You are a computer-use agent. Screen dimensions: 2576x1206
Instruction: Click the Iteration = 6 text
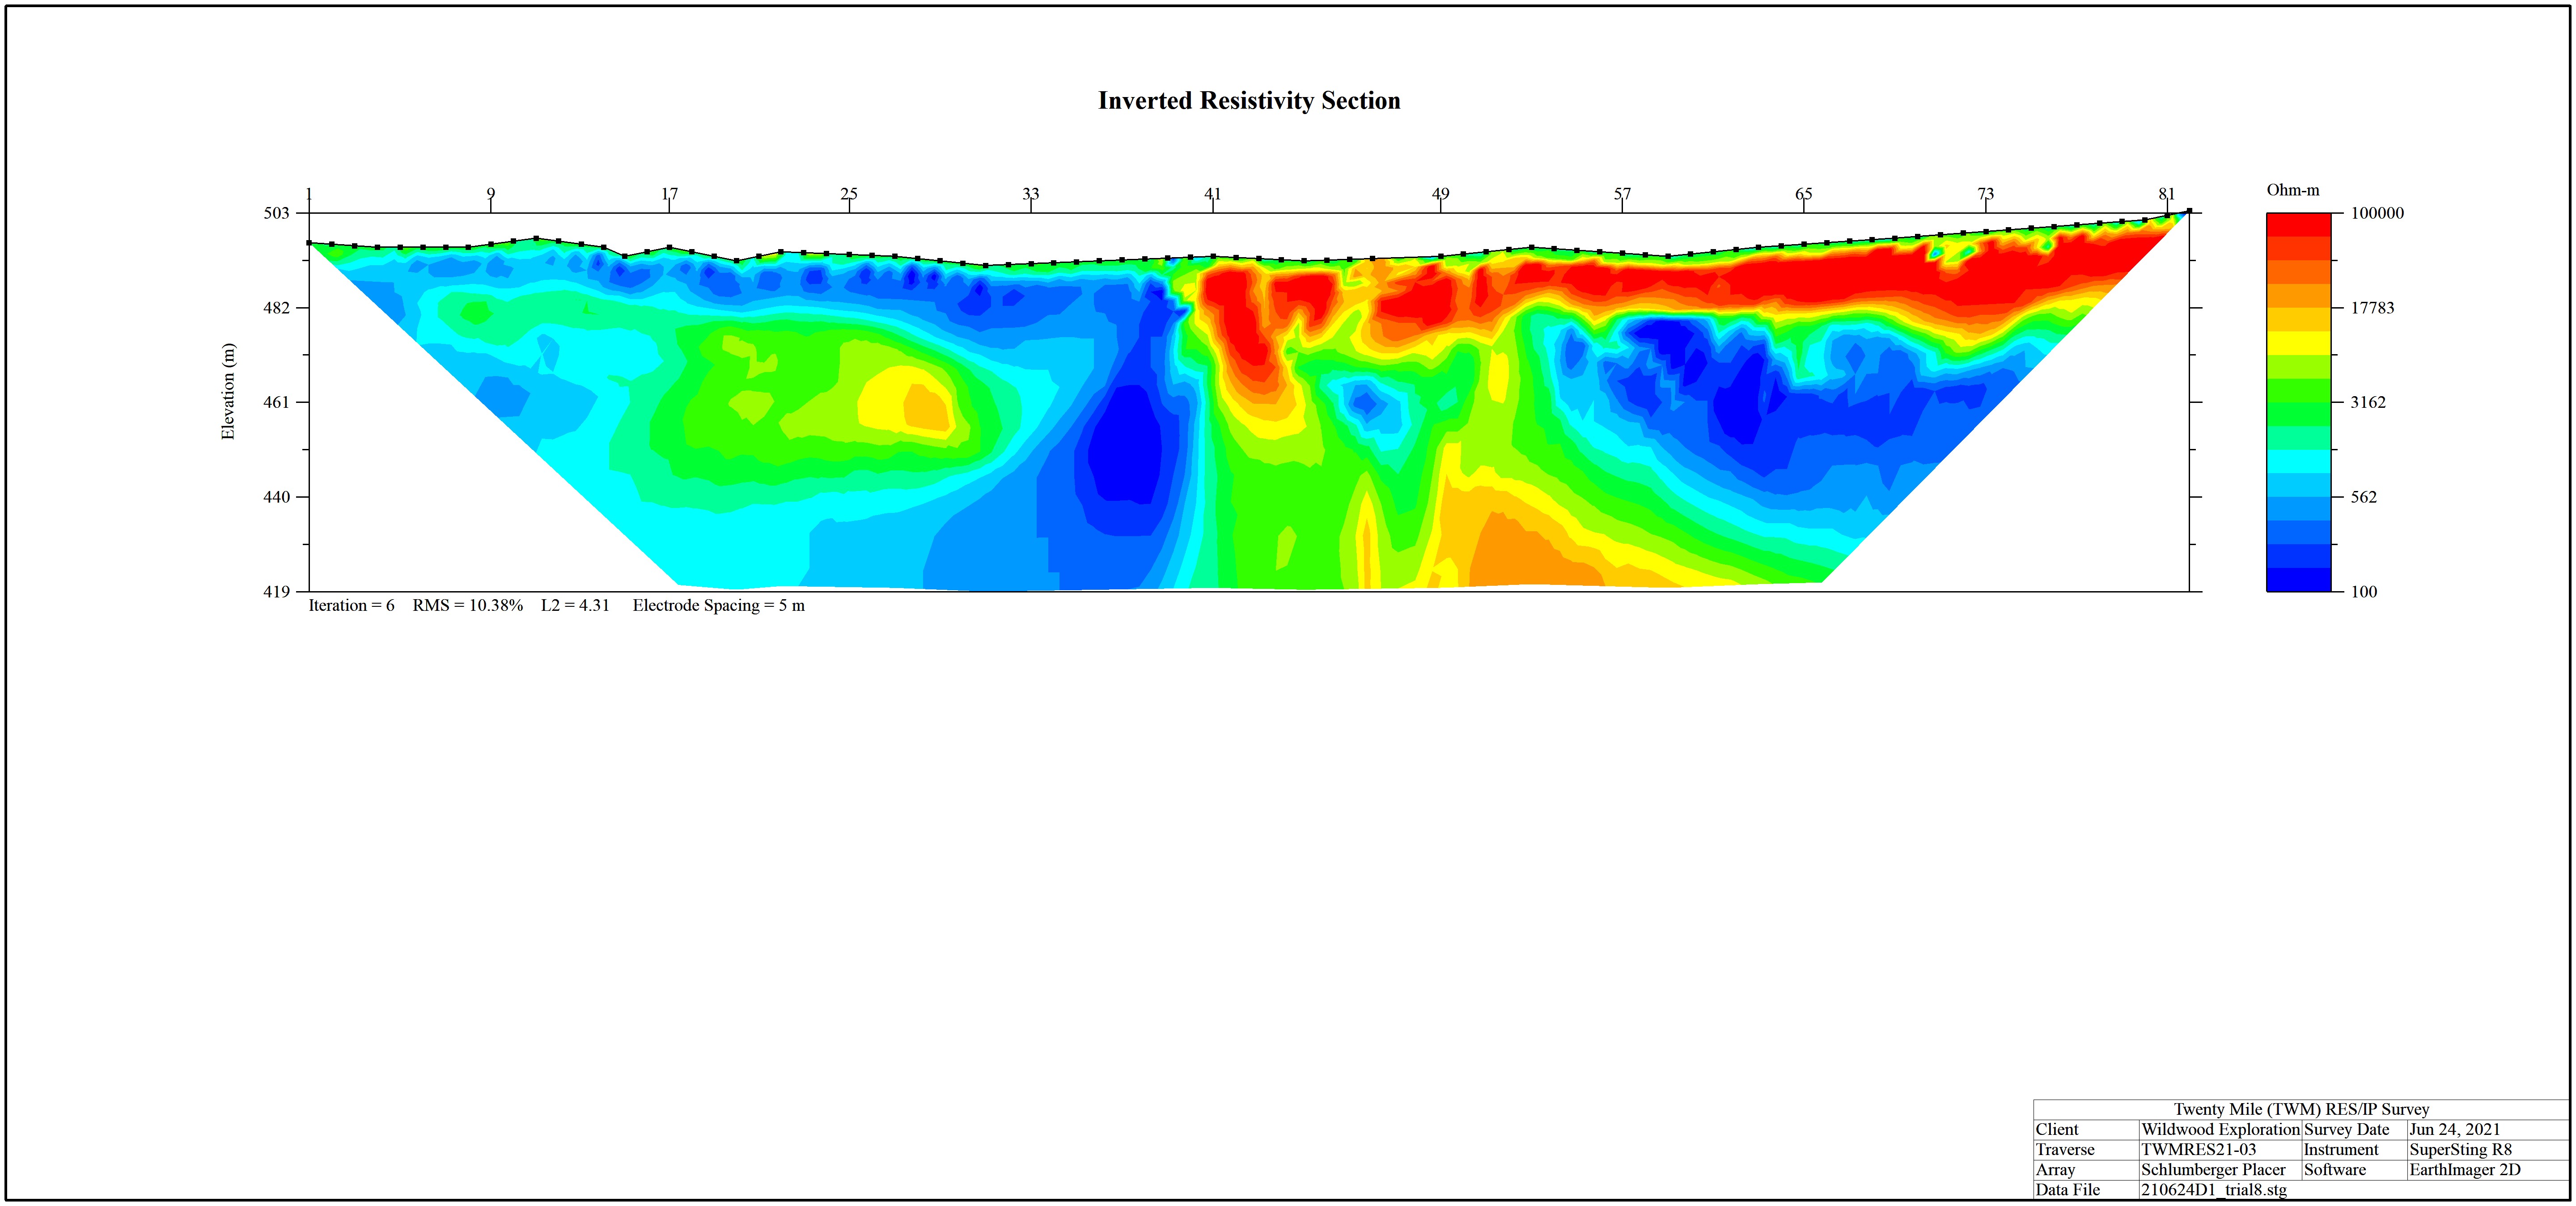pyautogui.click(x=351, y=606)
